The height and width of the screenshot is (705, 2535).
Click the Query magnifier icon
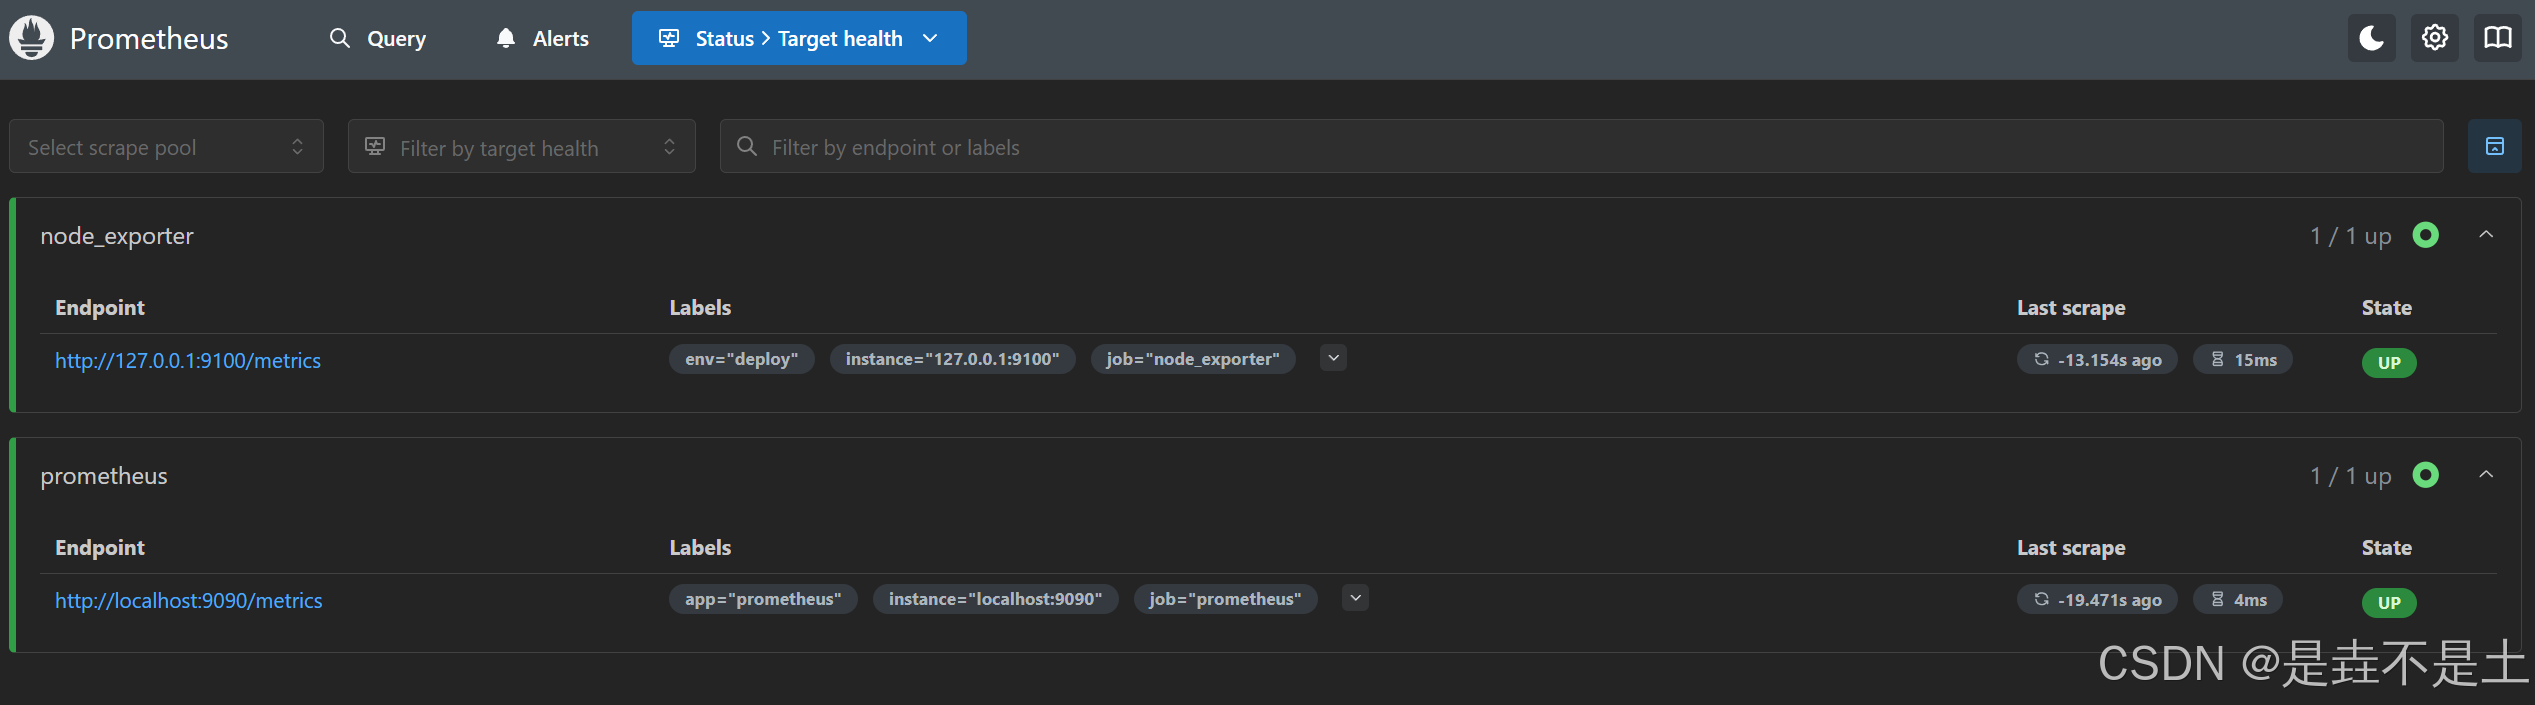pos(340,38)
